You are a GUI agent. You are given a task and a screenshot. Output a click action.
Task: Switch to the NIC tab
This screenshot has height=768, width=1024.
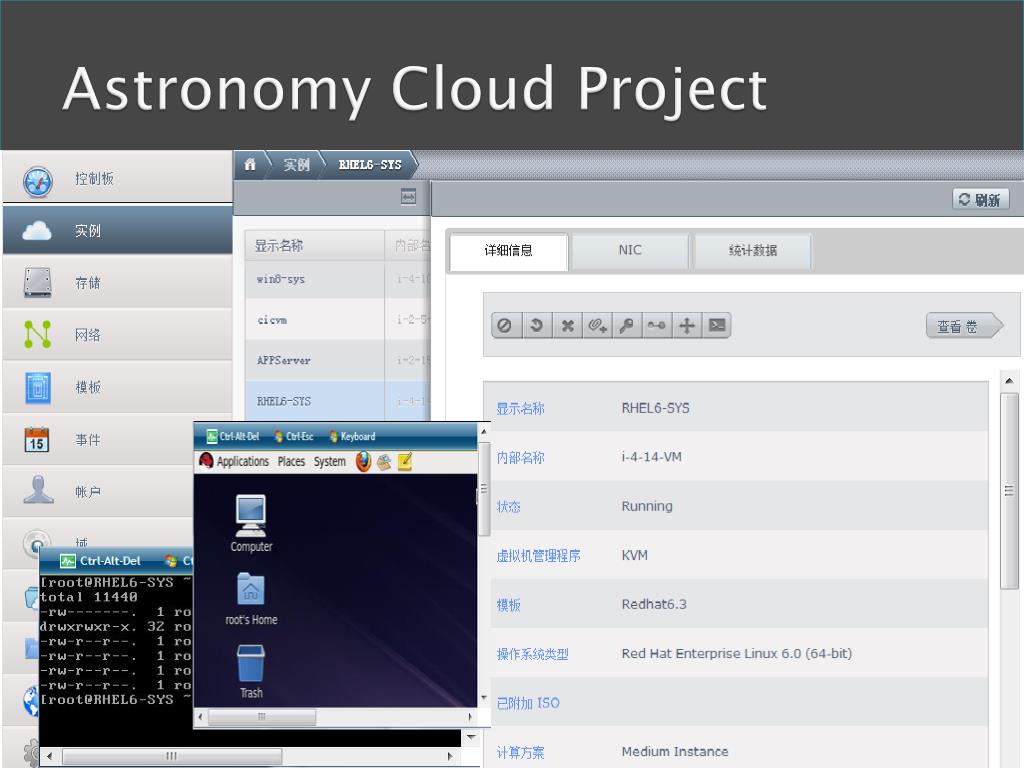(630, 251)
